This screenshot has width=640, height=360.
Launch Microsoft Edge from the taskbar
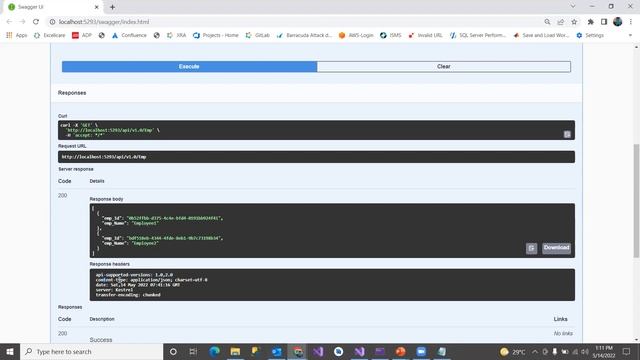214,351
